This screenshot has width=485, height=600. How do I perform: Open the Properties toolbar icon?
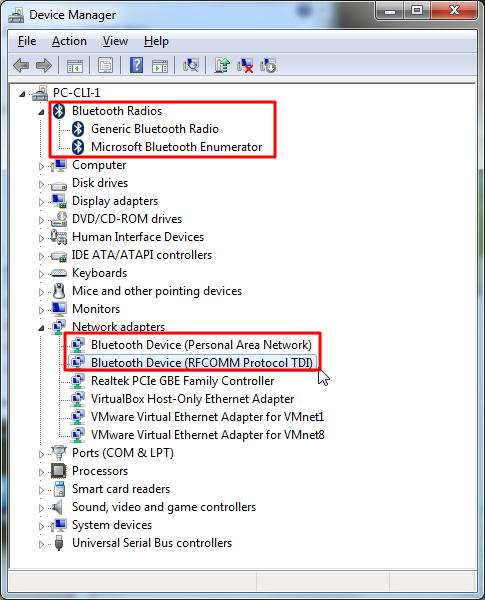click(x=105, y=65)
